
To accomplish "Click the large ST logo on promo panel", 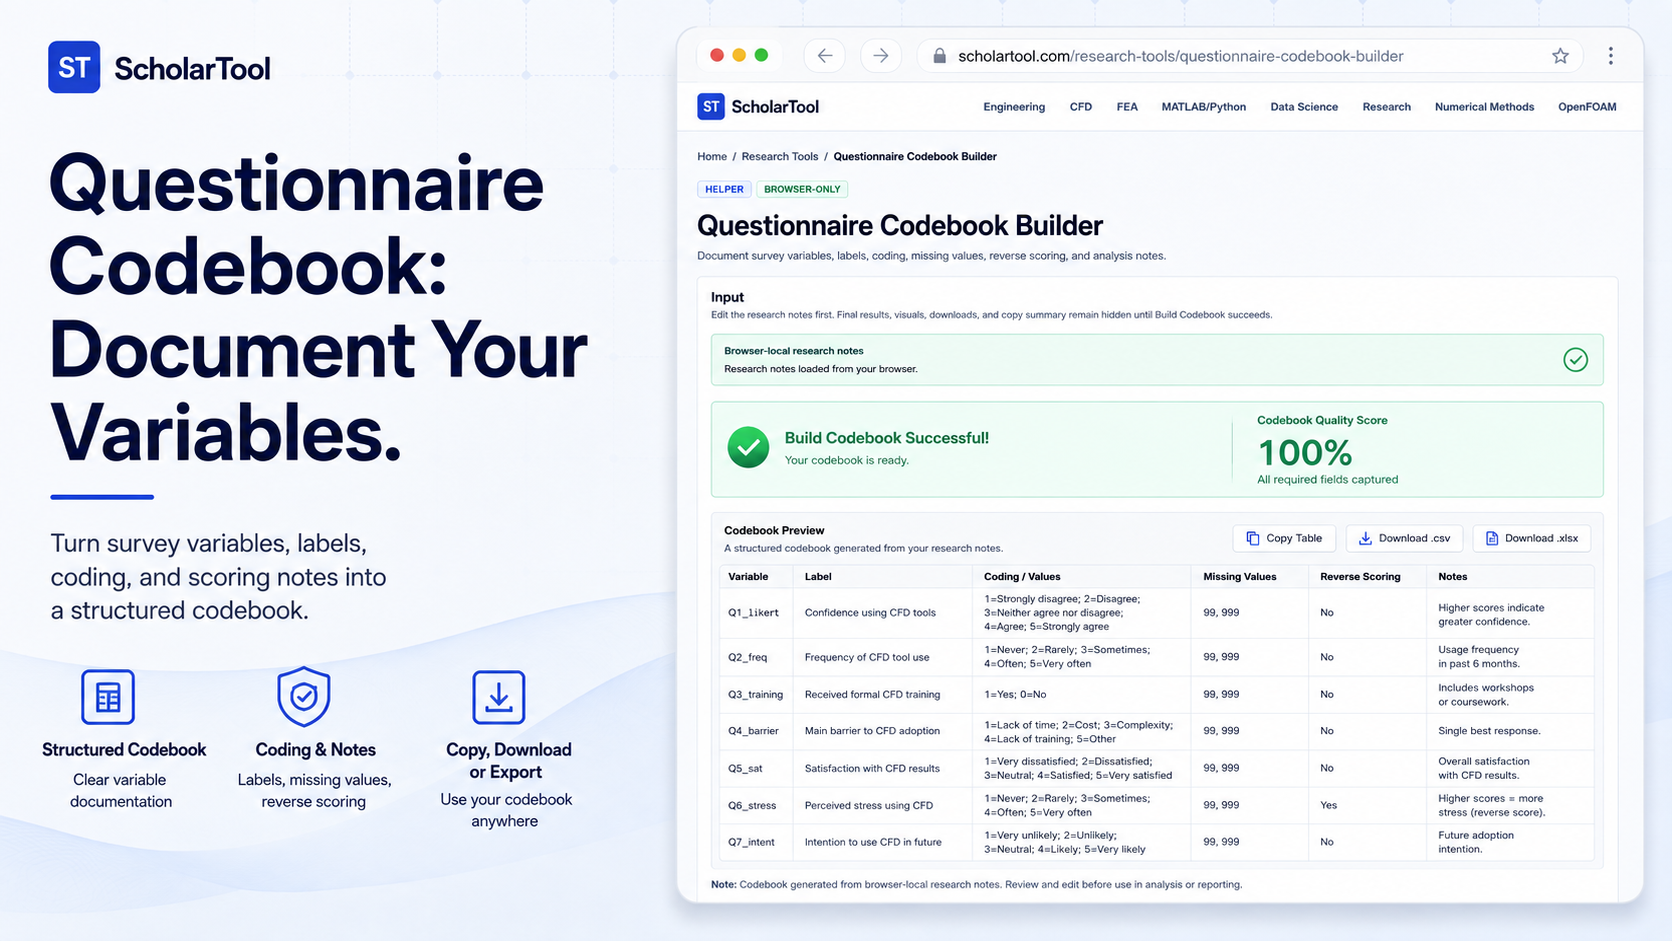I will click(74, 67).
